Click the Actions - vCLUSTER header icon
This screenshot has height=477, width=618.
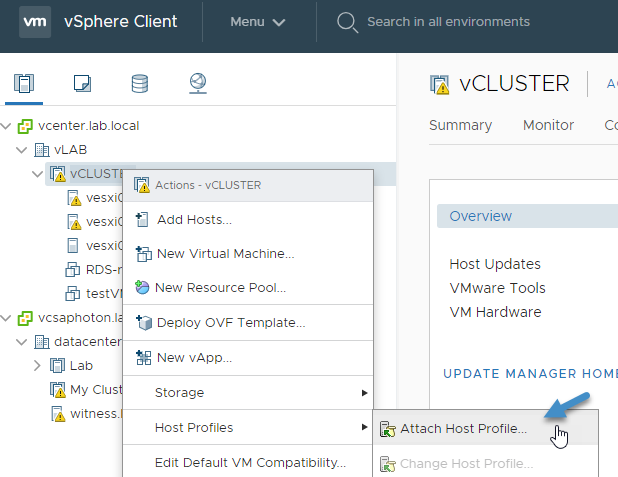141,185
